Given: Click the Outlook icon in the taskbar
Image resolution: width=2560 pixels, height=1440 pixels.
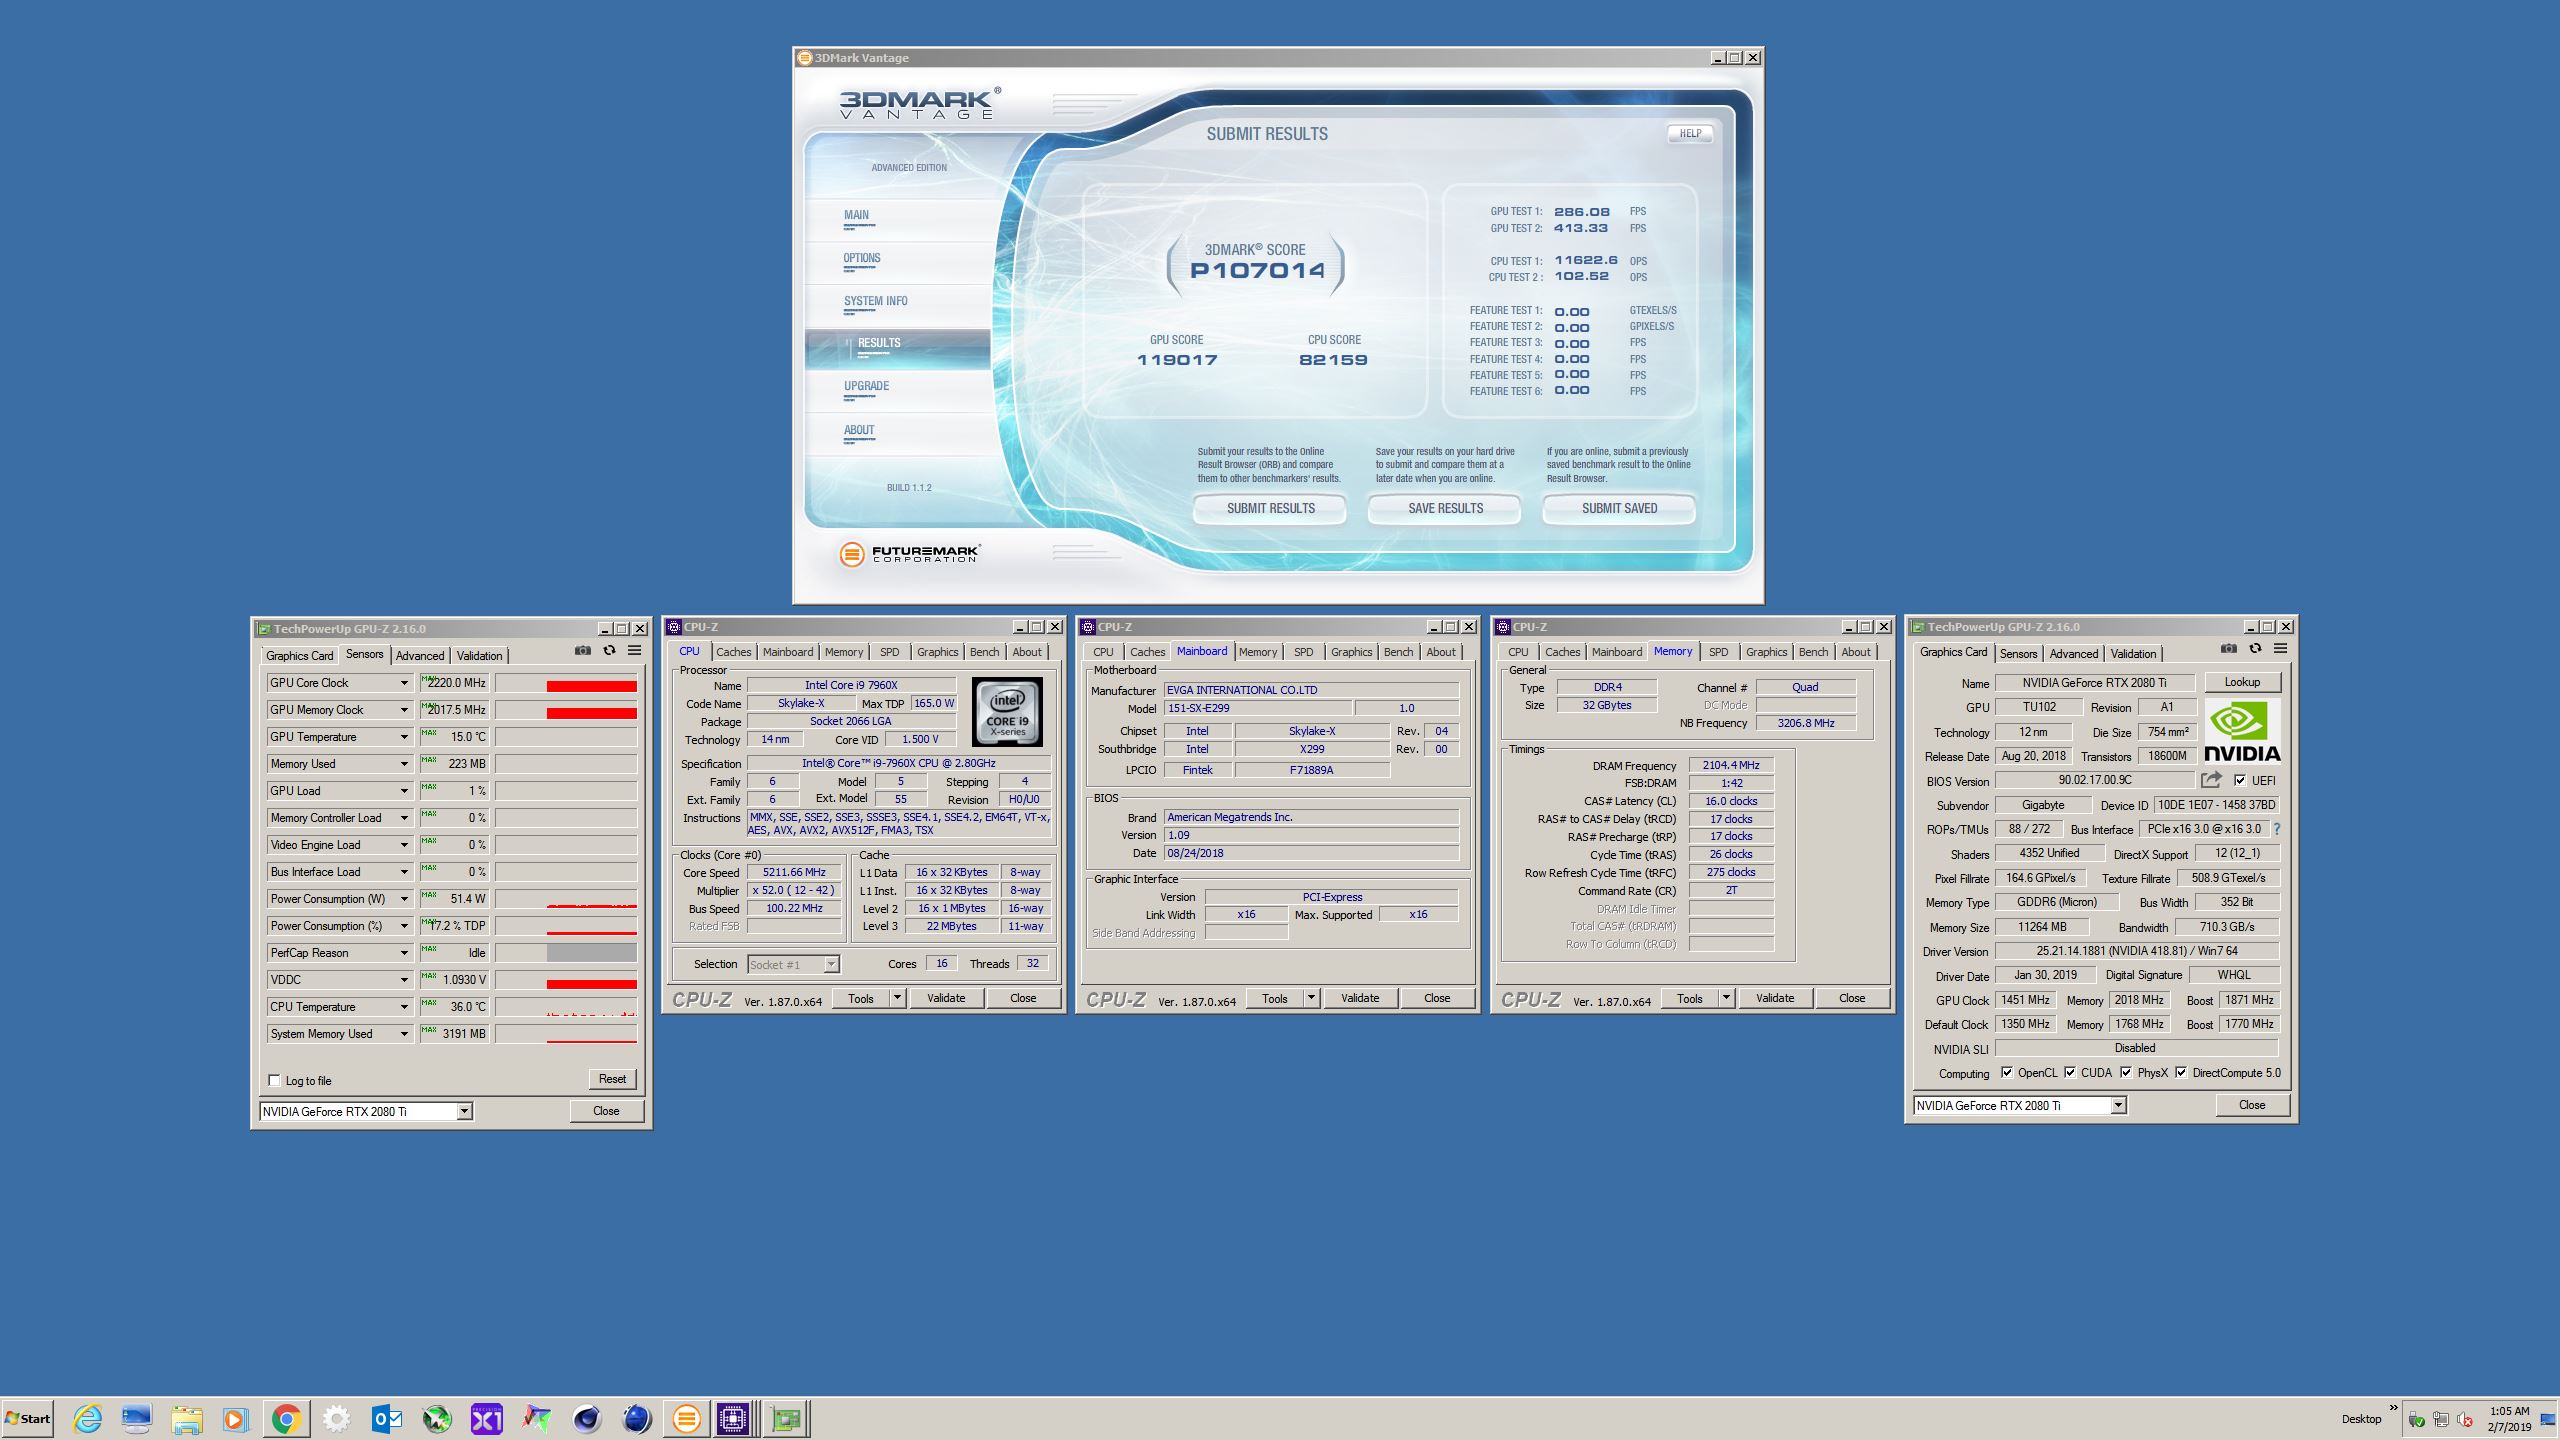Looking at the screenshot, I should point(386,1418).
